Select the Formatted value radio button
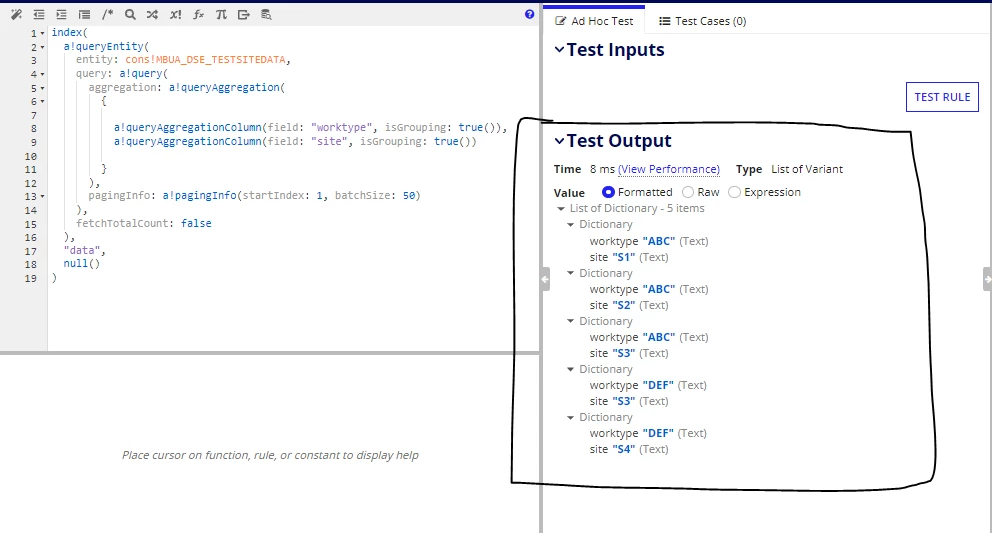 (x=608, y=192)
